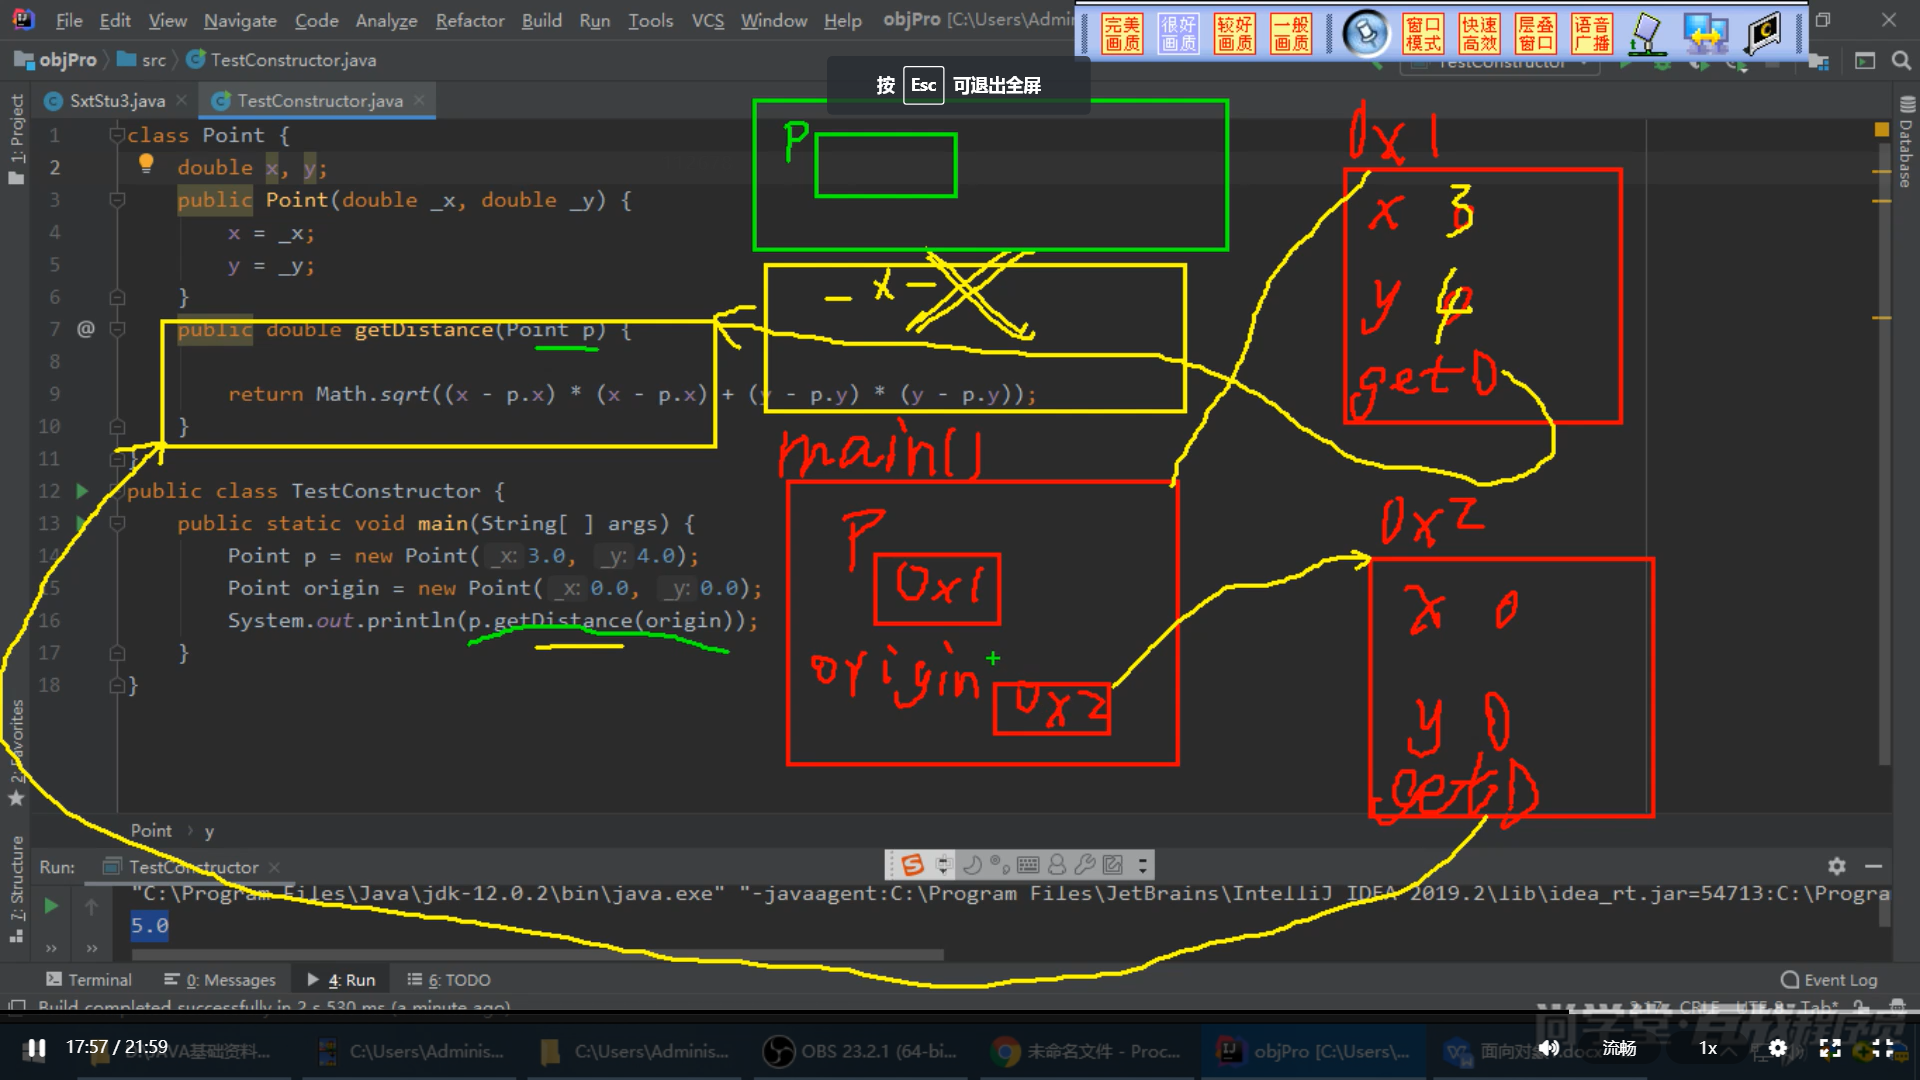Change the 1x playback speed
This screenshot has height=1080, width=1920.
click(x=1708, y=1047)
